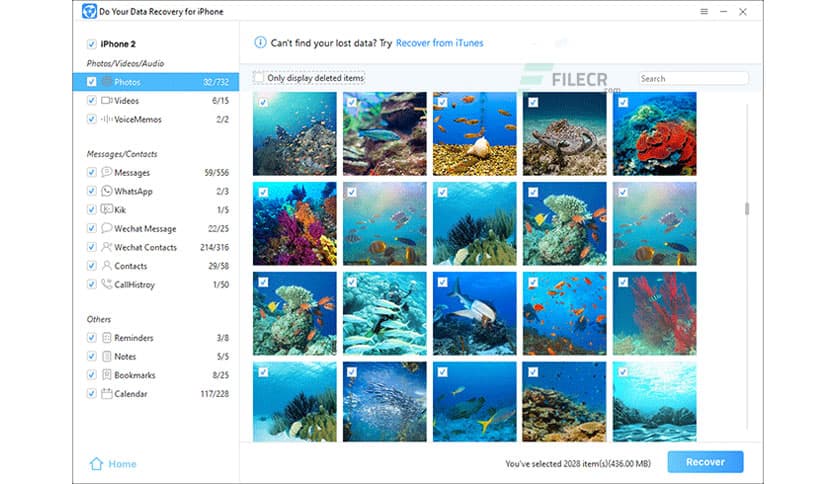Viewport: 836px width, 484px height.
Task: Click the Wechat Message icon
Action: point(107,228)
